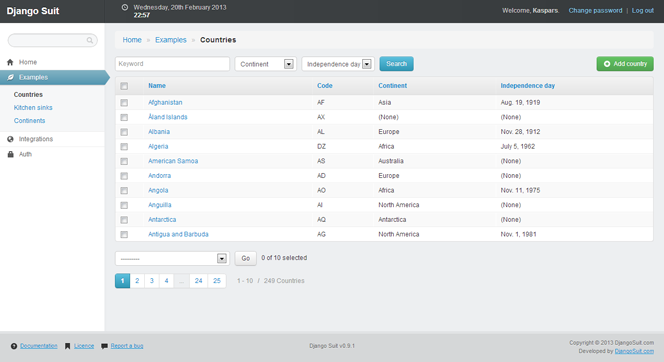Open the Angola country link
Image resolution: width=664 pixels, height=362 pixels.
pyautogui.click(x=158, y=191)
